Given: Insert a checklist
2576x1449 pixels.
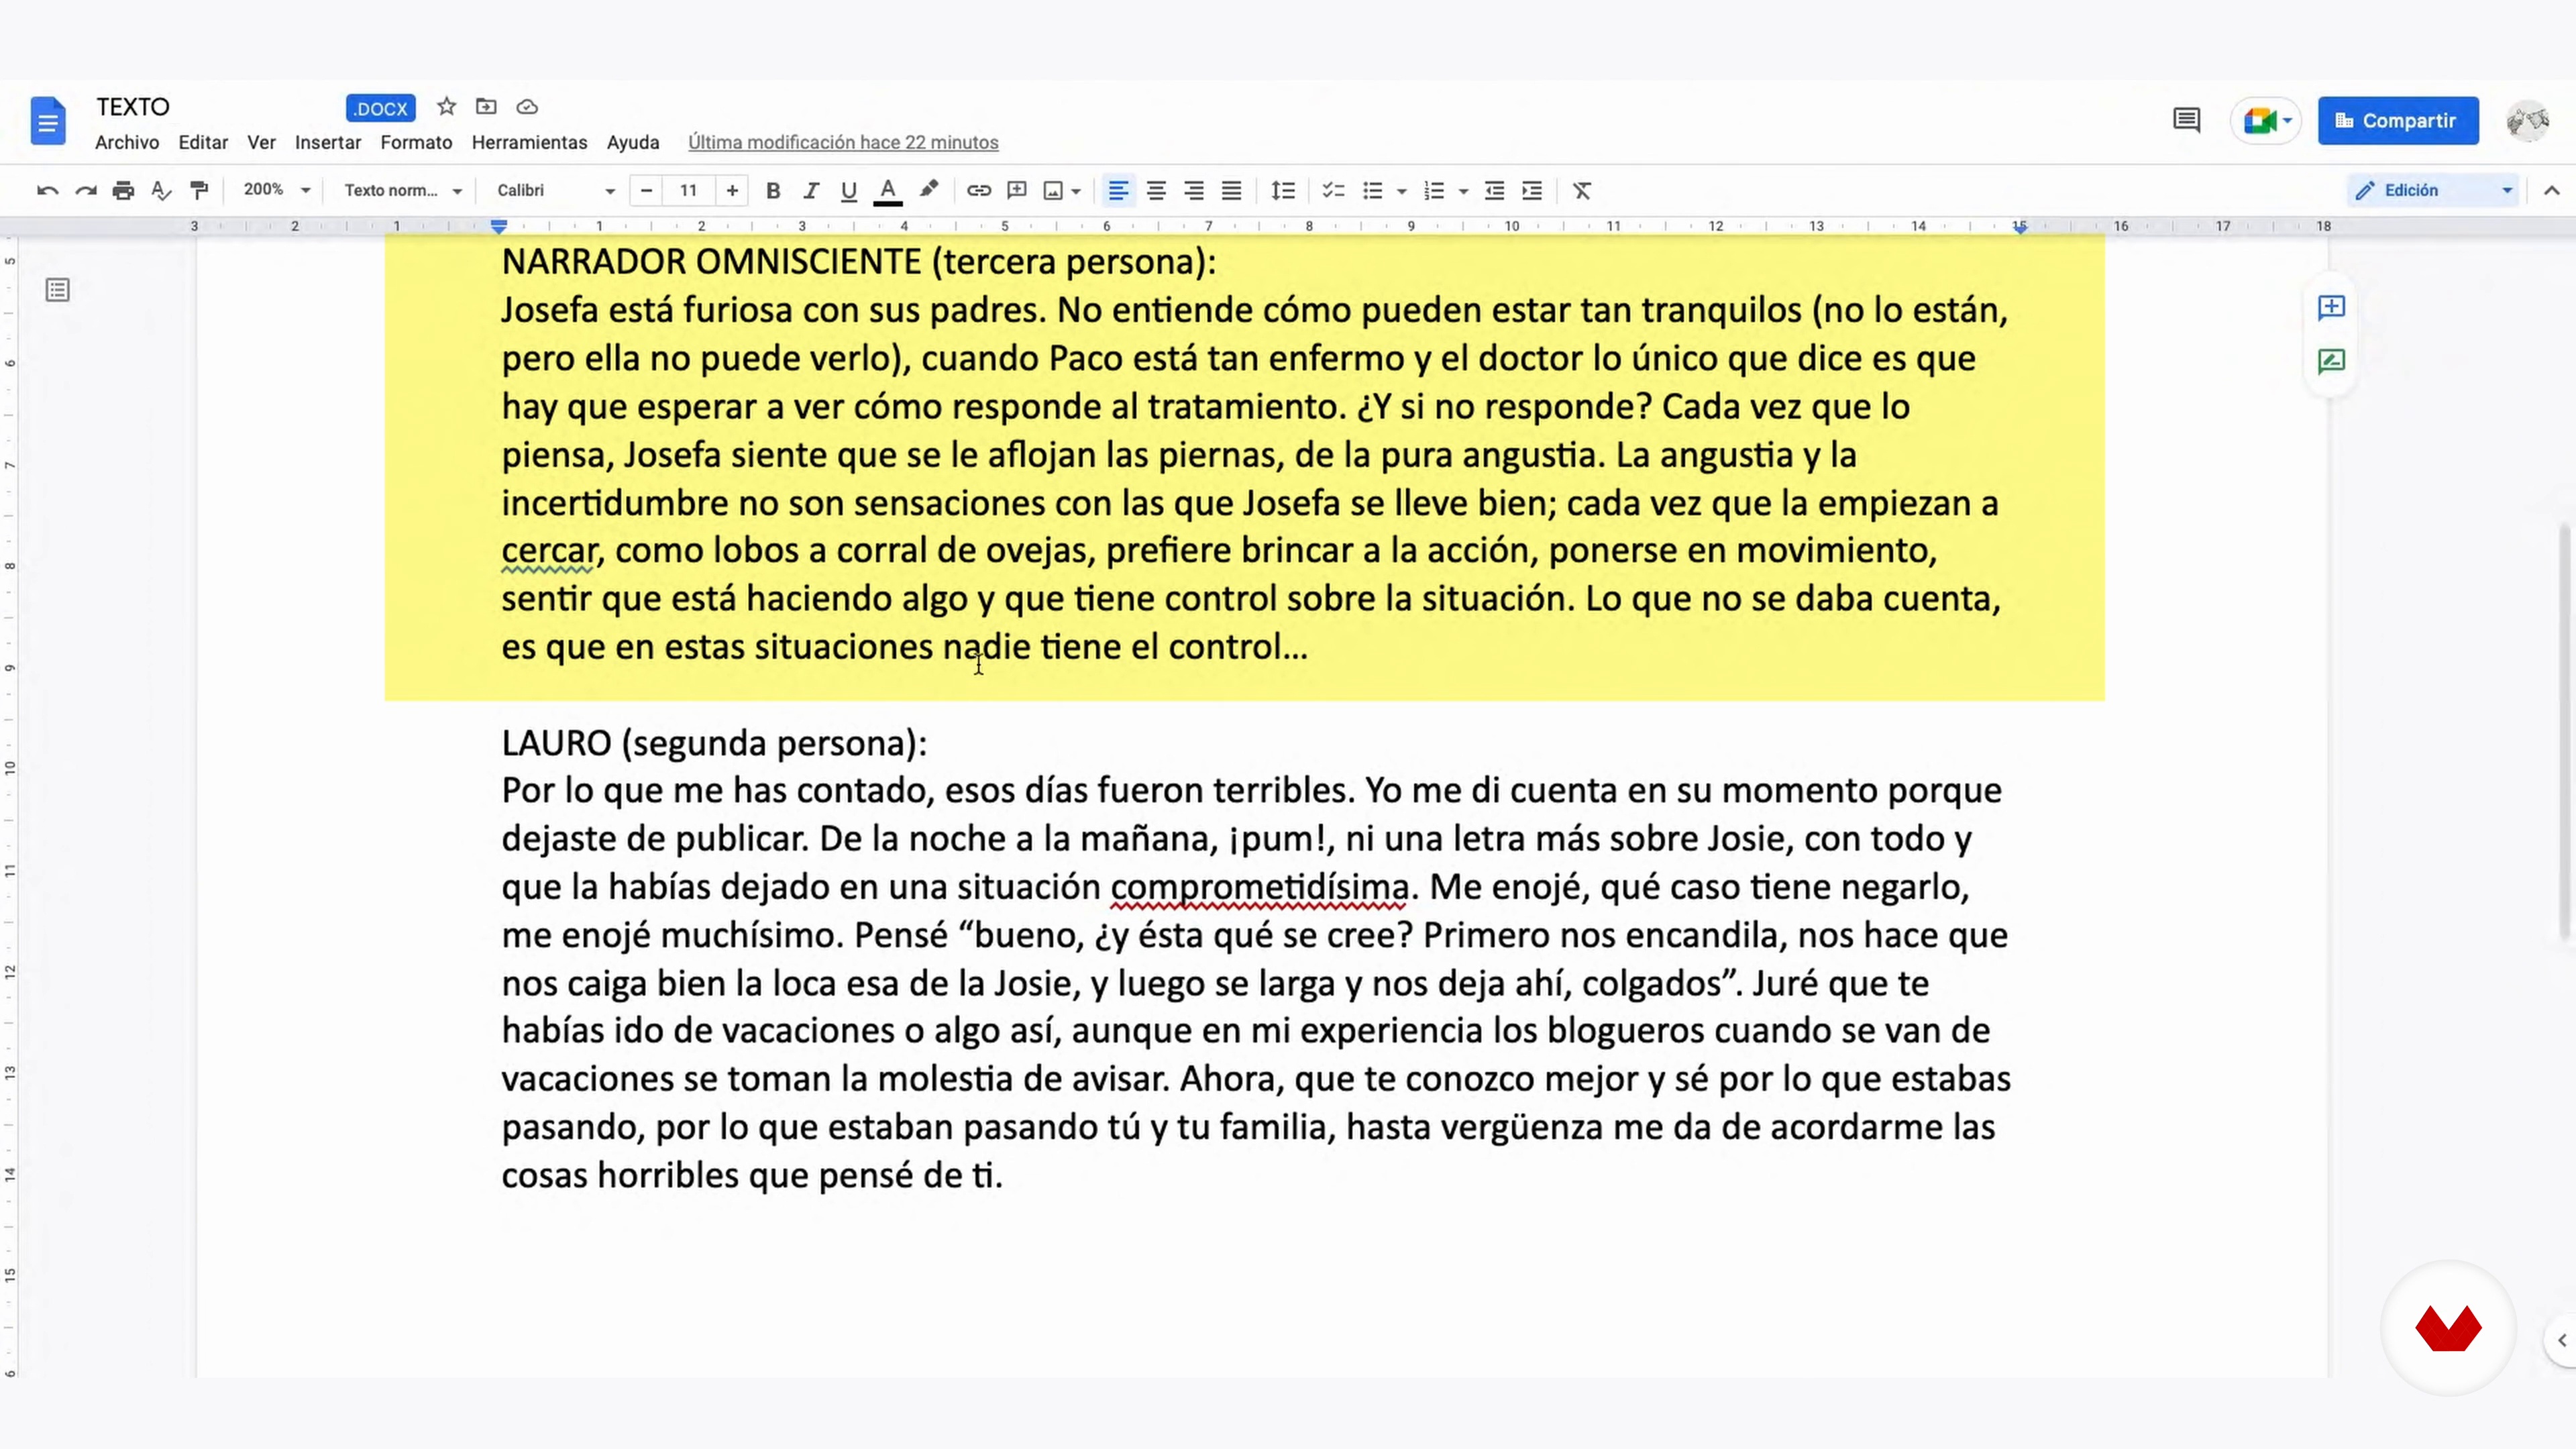Looking at the screenshot, I should (x=1333, y=190).
